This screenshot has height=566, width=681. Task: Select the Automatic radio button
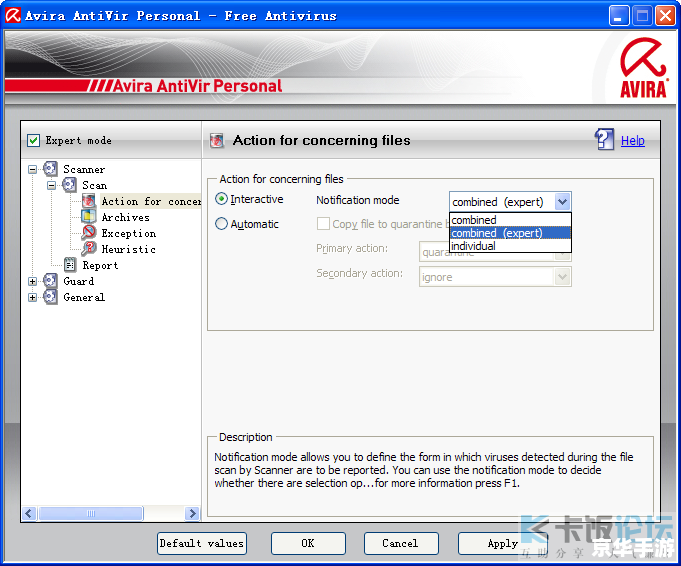(221, 224)
